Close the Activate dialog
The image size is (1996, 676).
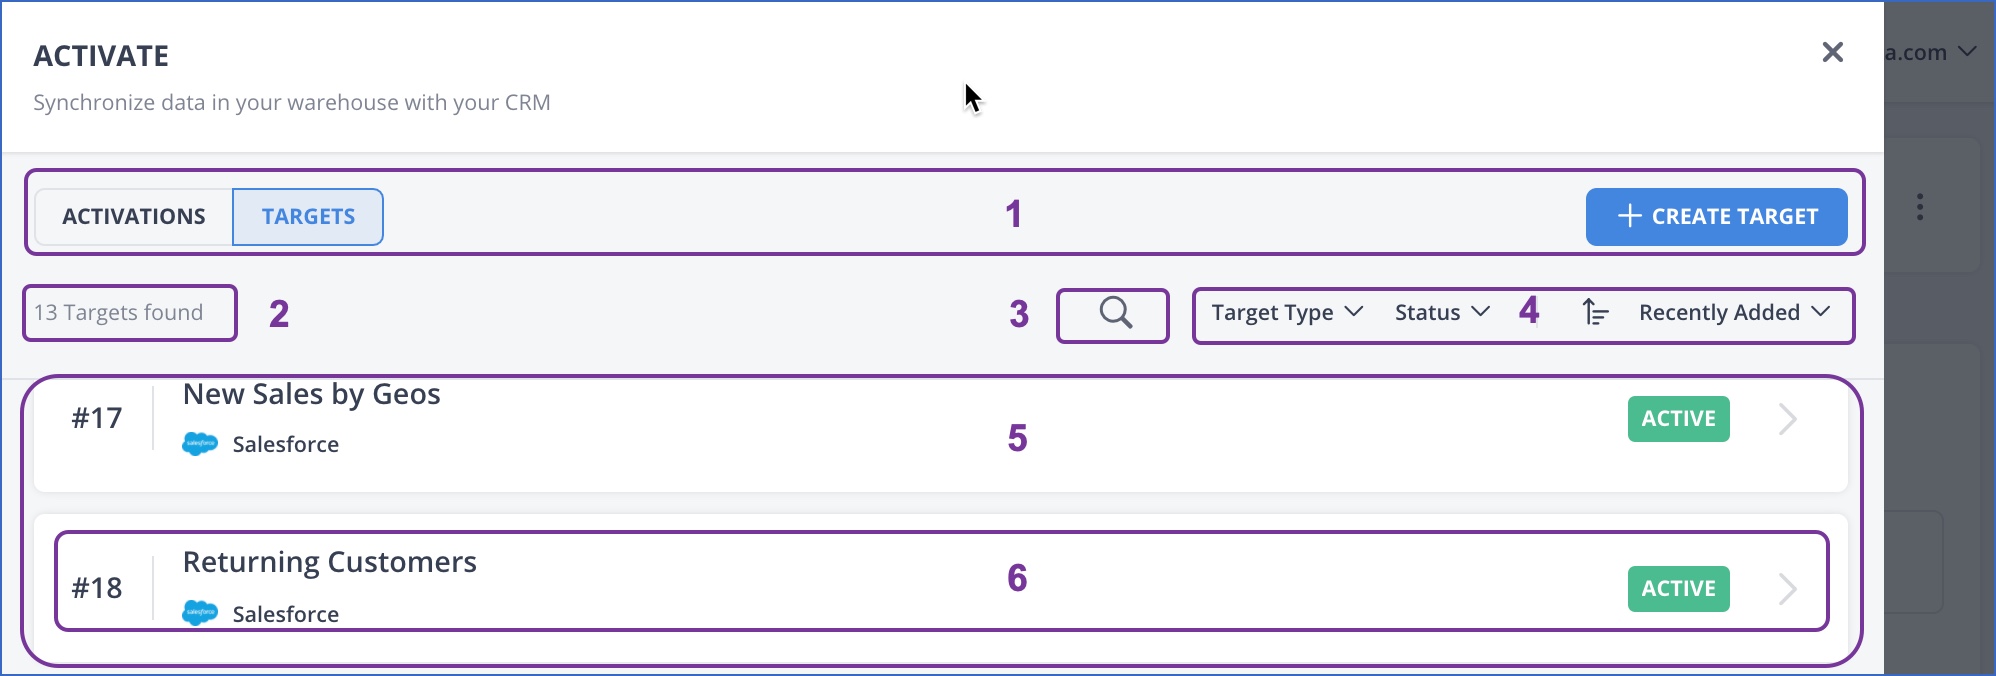[x=1834, y=52]
